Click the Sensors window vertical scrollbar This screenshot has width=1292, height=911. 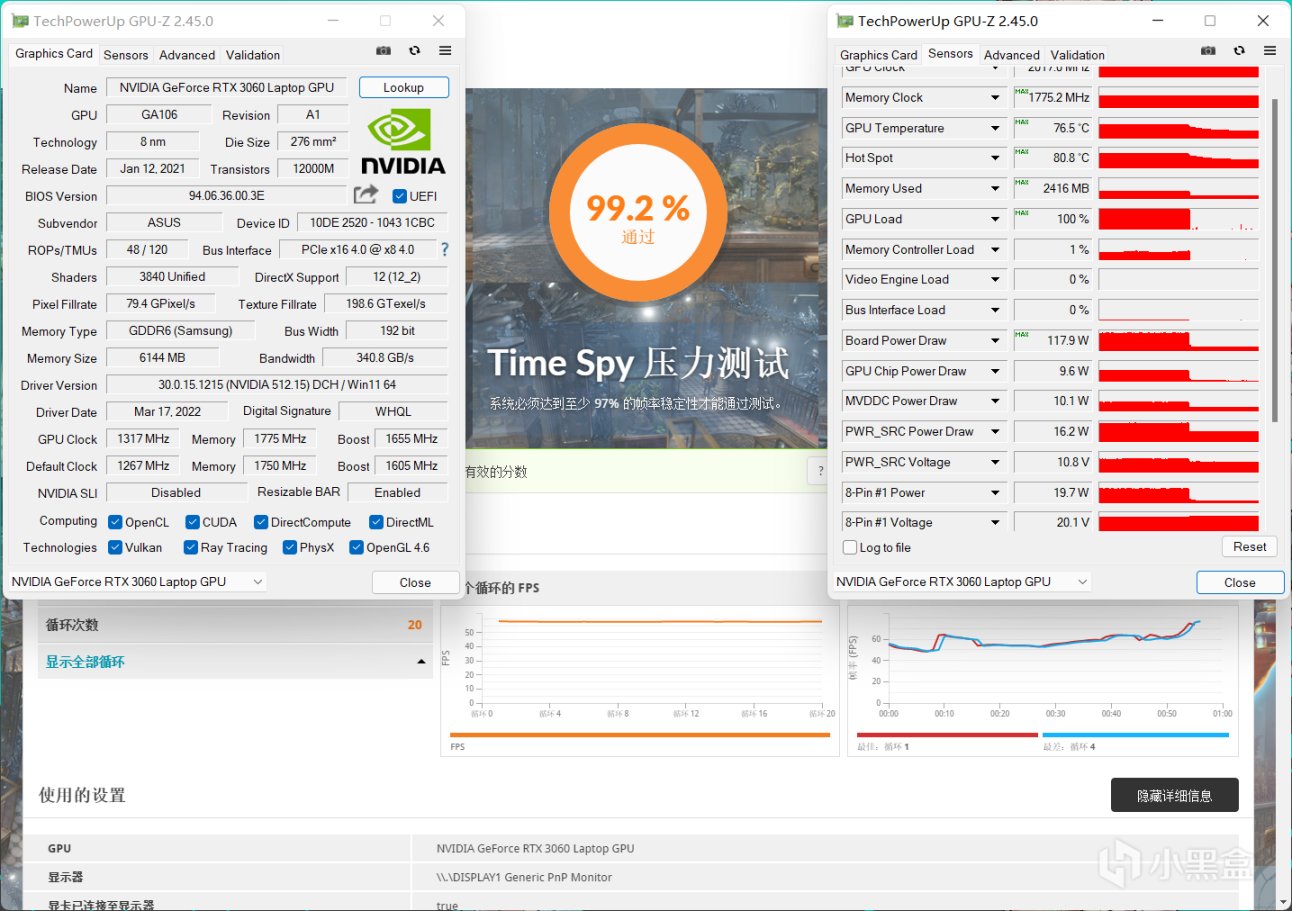pyautogui.click(x=1274, y=260)
